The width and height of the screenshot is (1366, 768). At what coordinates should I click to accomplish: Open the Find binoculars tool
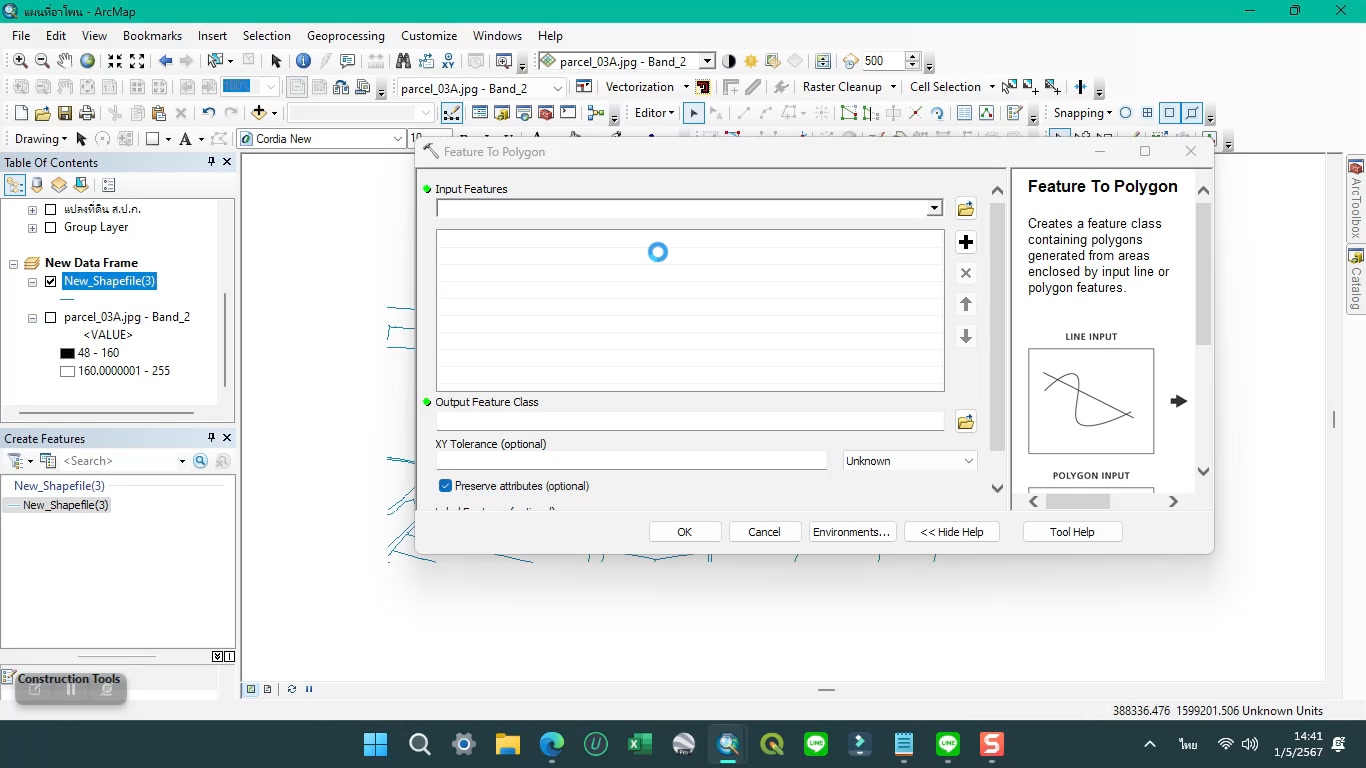403,61
